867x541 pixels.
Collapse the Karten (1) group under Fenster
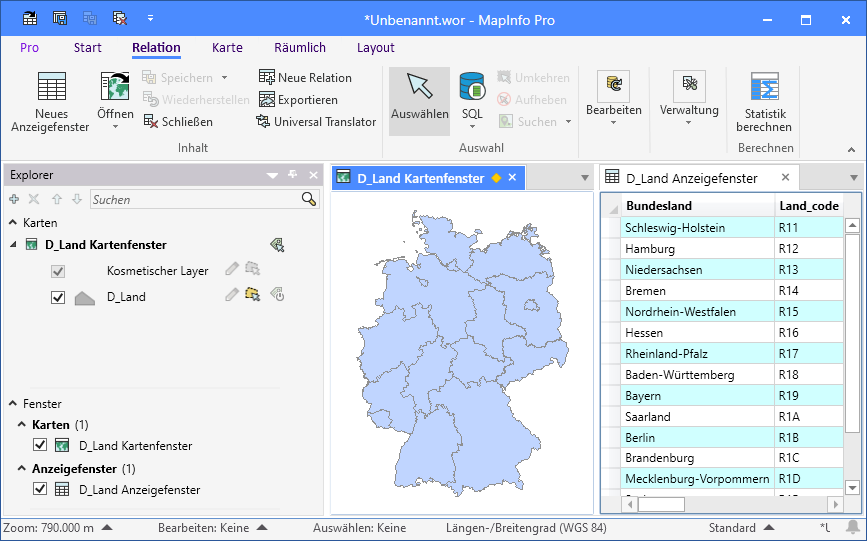tap(22, 424)
